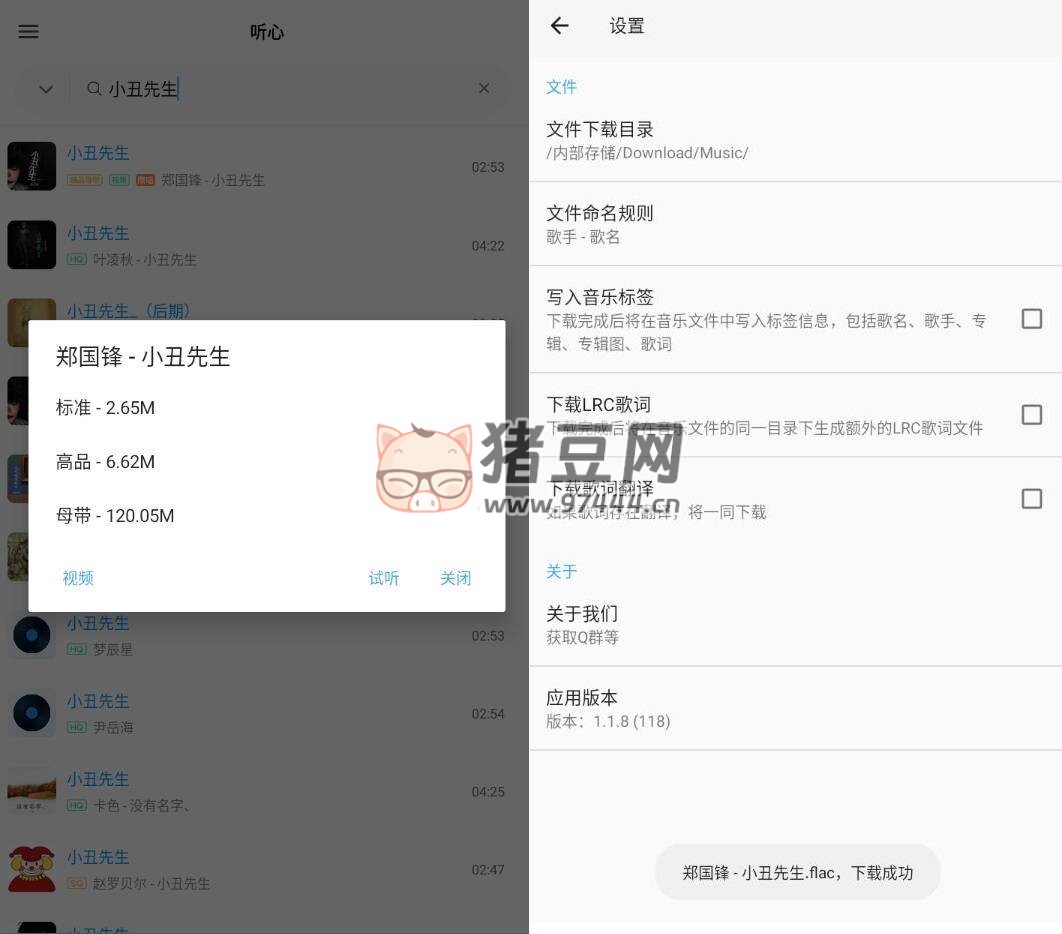Expand the search source dropdown arrow
The height and width of the screenshot is (934, 1062).
[46, 89]
